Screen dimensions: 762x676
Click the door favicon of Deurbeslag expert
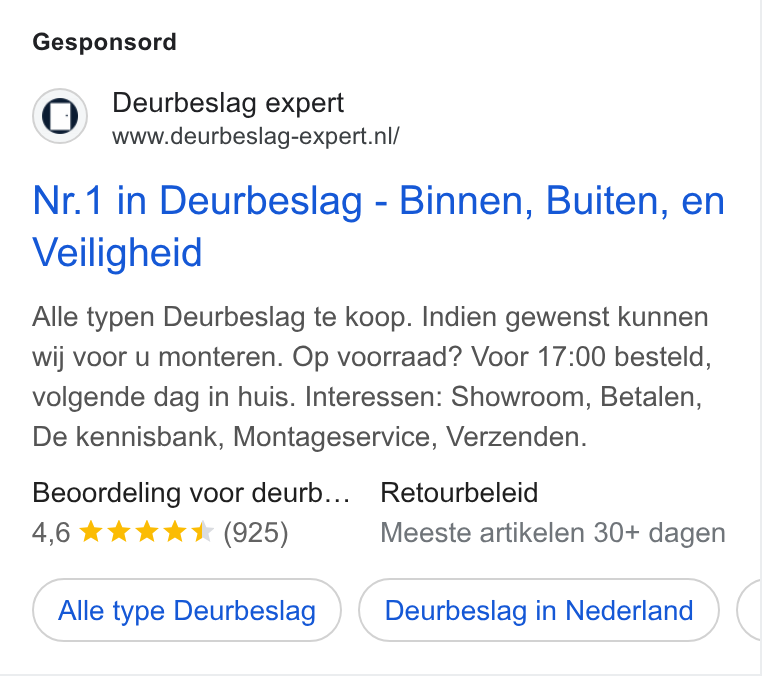[x=60, y=116]
